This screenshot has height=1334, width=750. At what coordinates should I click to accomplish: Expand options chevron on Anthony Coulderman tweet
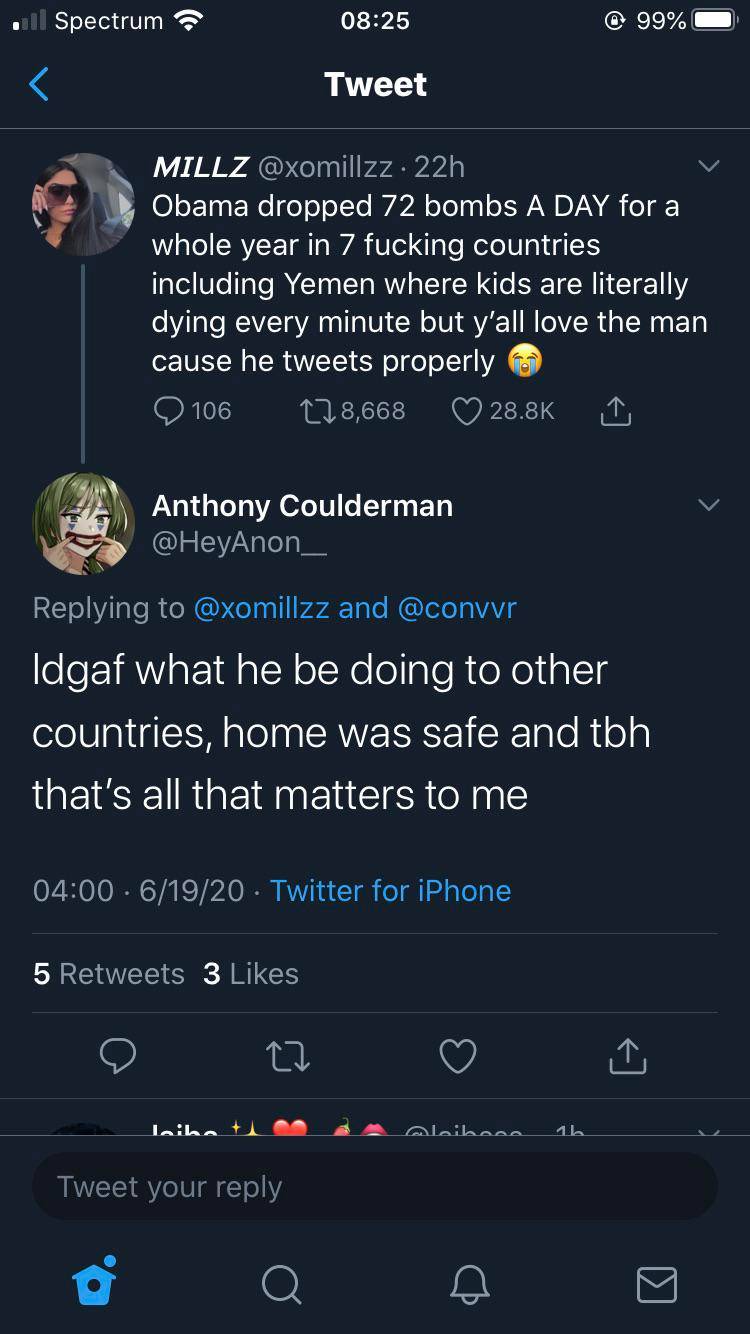click(707, 506)
